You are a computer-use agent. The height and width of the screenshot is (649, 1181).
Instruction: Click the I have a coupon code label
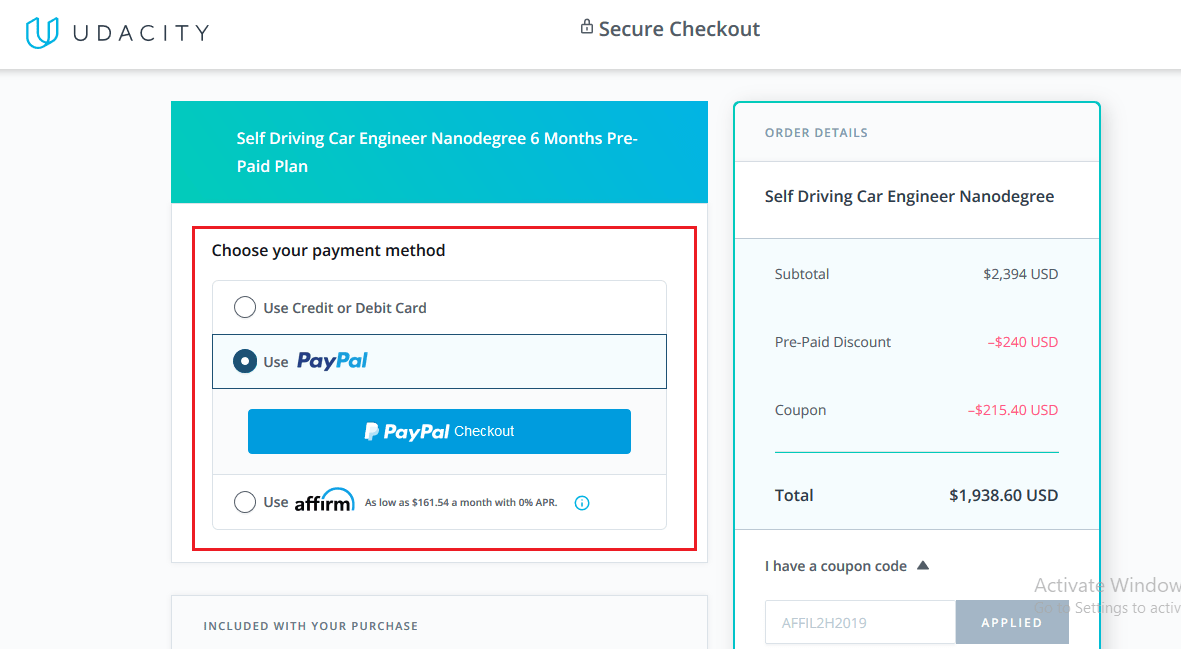click(836, 566)
